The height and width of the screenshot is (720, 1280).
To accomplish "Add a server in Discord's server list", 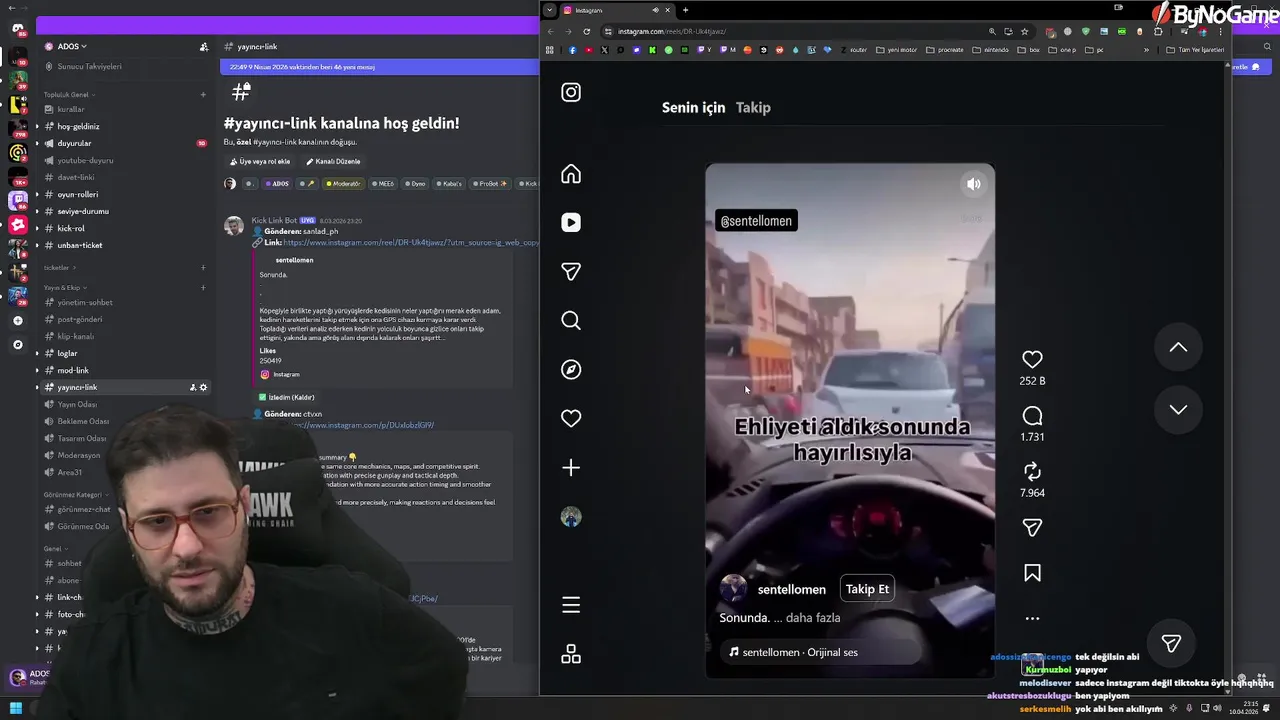I will (17, 321).
